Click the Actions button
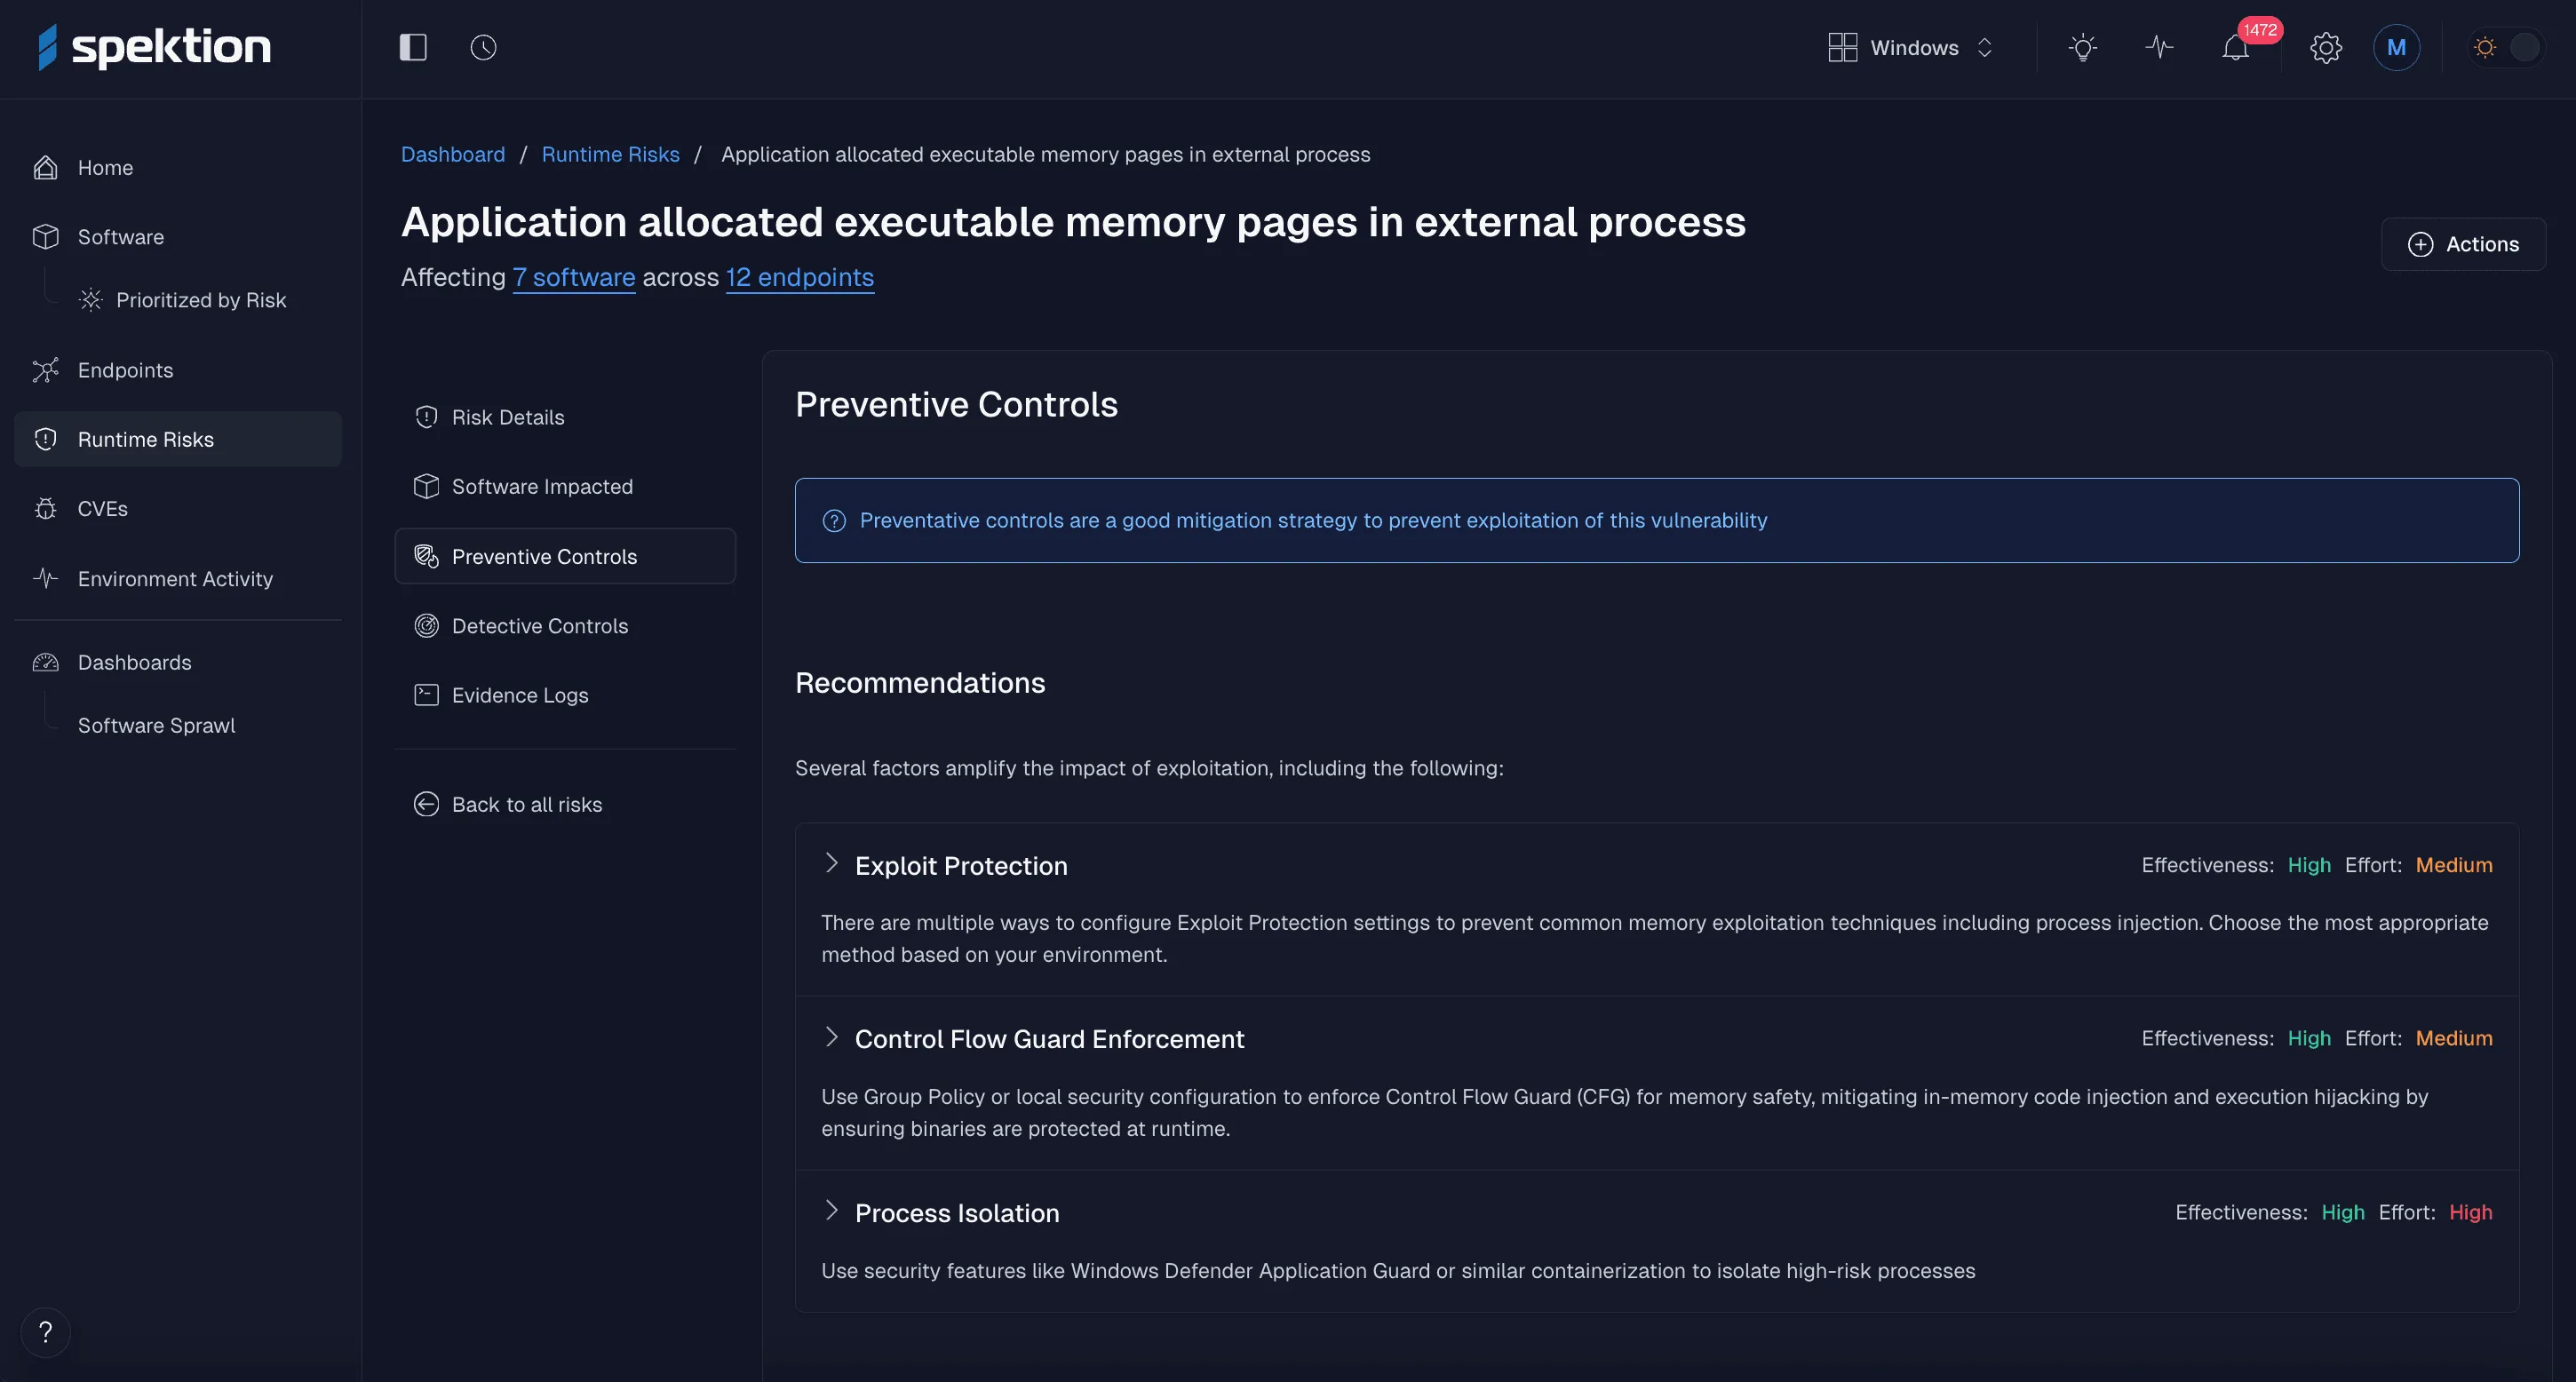This screenshot has width=2576, height=1382. (x=2463, y=243)
